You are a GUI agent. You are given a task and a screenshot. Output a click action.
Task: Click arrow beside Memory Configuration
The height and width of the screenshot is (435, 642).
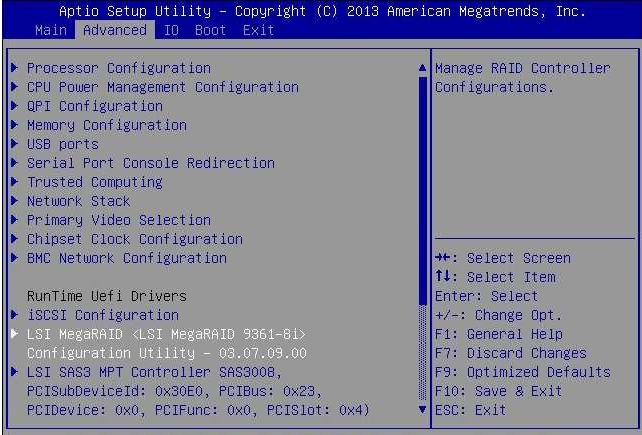click(x=14, y=125)
